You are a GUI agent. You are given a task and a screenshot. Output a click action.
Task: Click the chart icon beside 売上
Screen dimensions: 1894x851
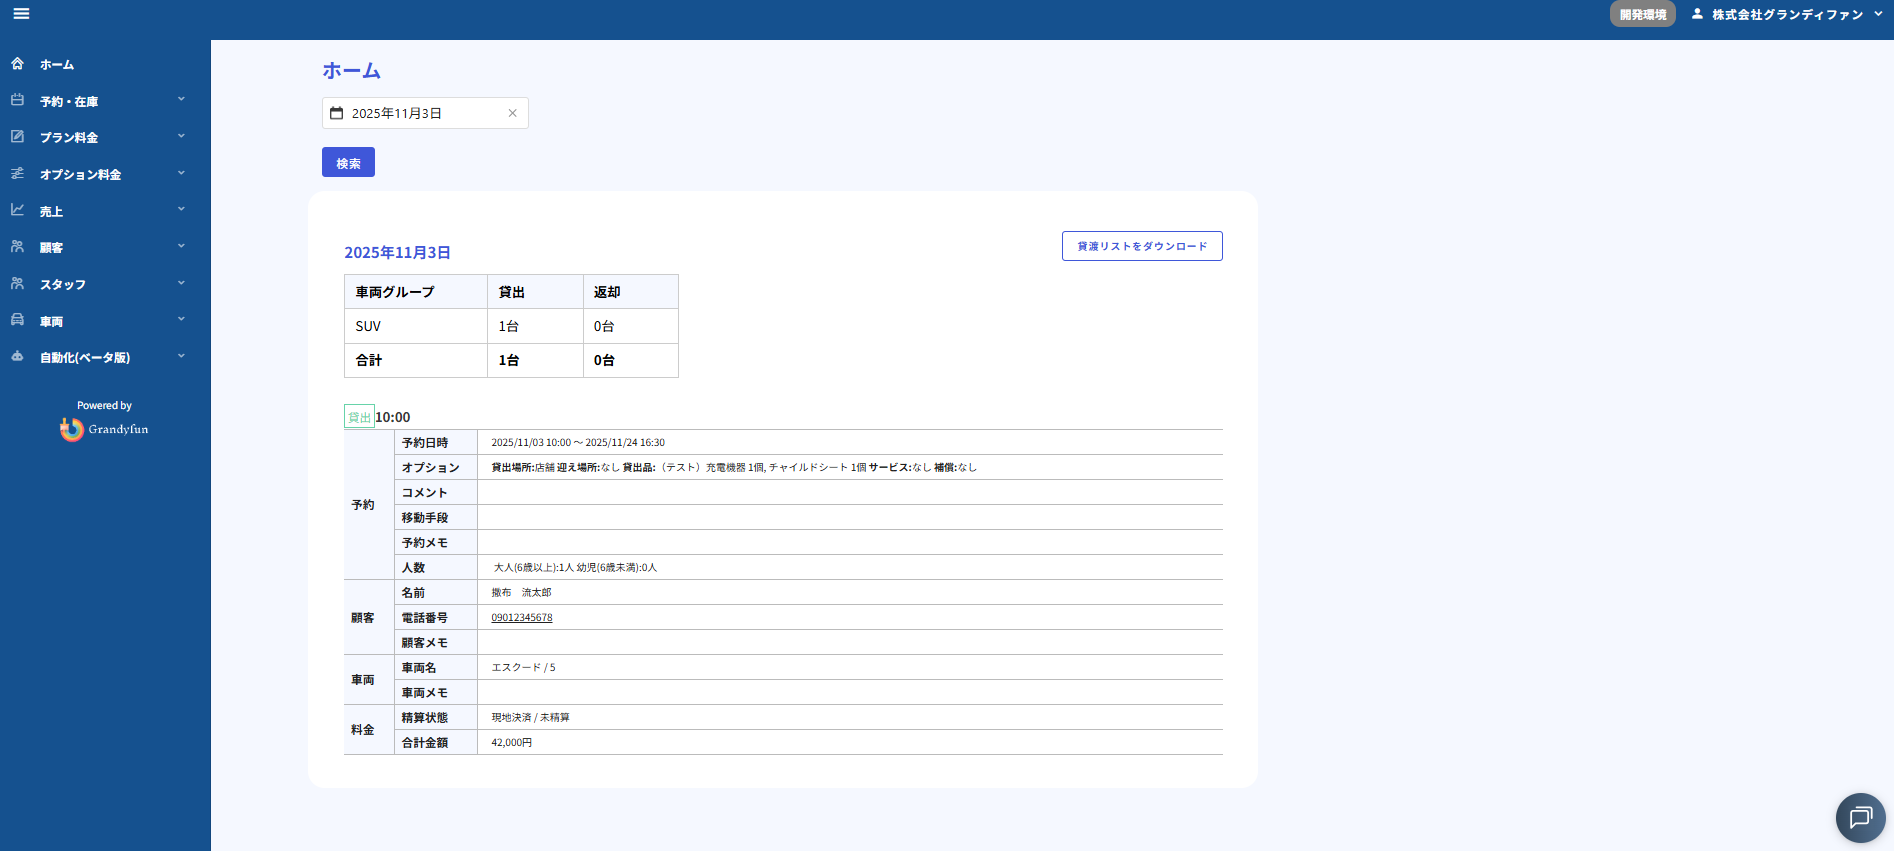coord(17,210)
